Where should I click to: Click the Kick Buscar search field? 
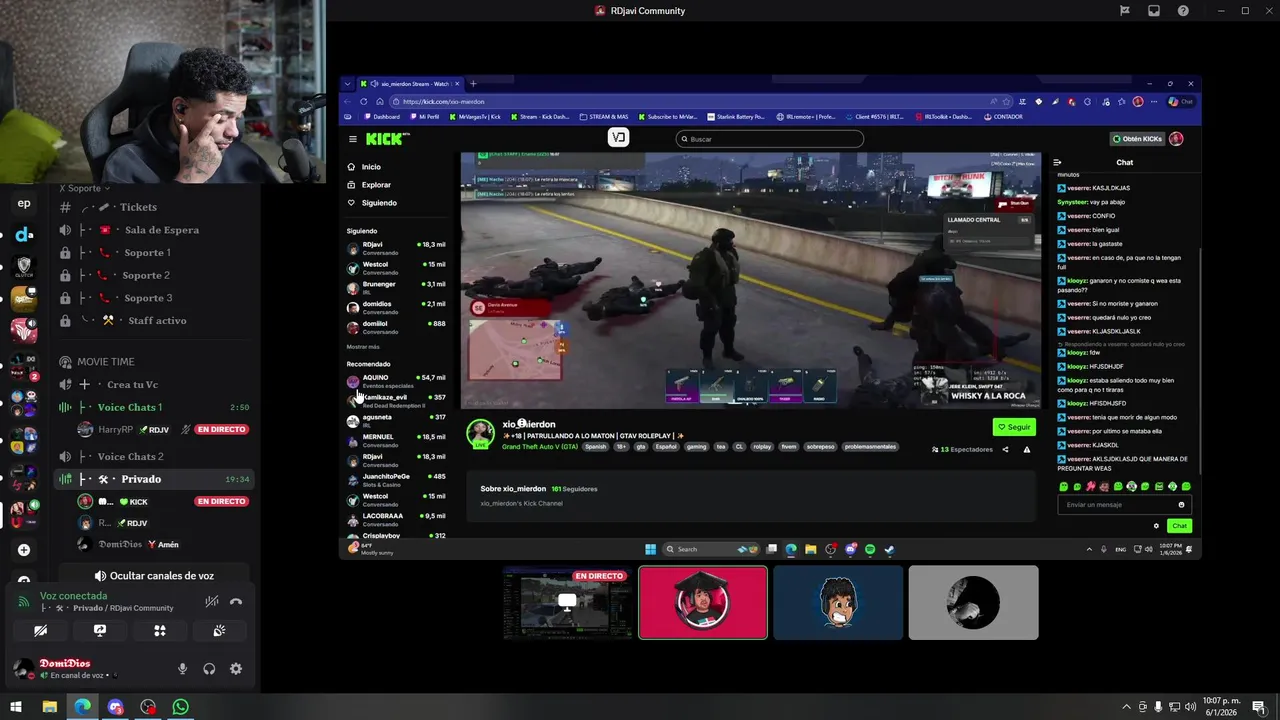click(x=770, y=139)
